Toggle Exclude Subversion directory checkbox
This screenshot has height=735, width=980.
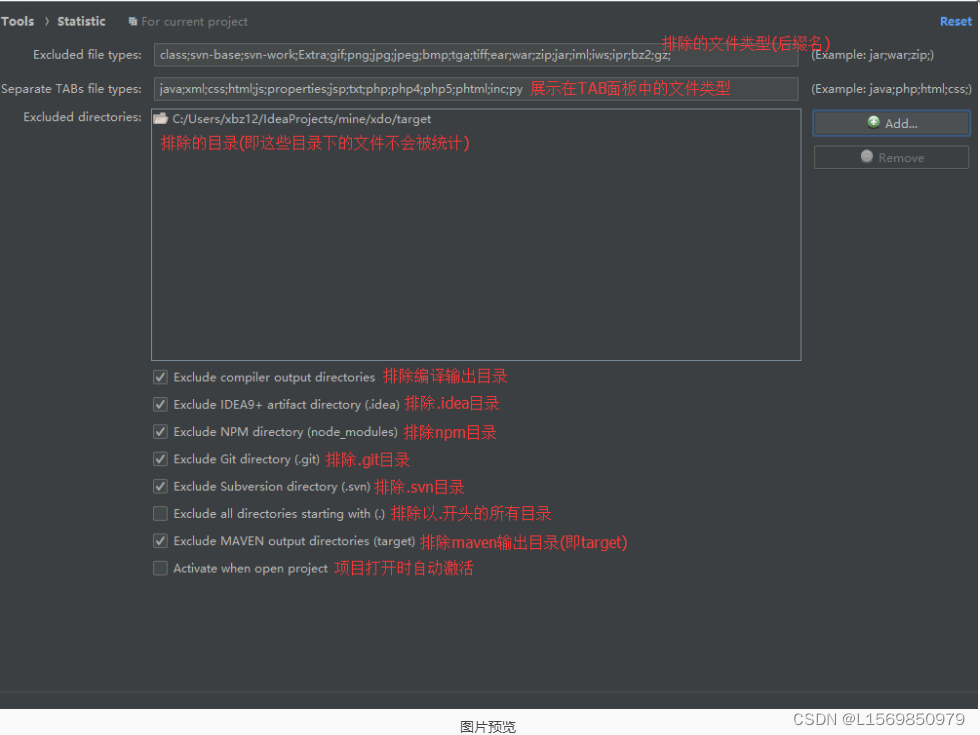[x=161, y=486]
